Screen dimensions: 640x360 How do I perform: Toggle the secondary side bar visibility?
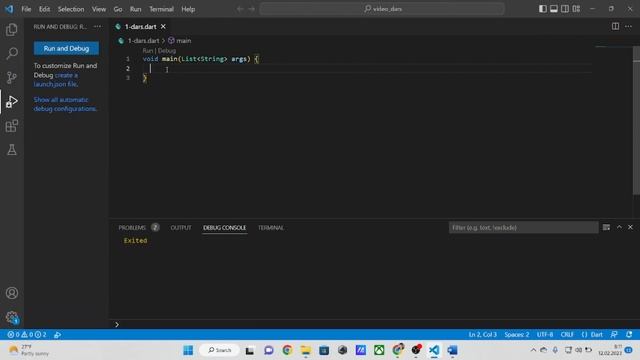(565, 9)
